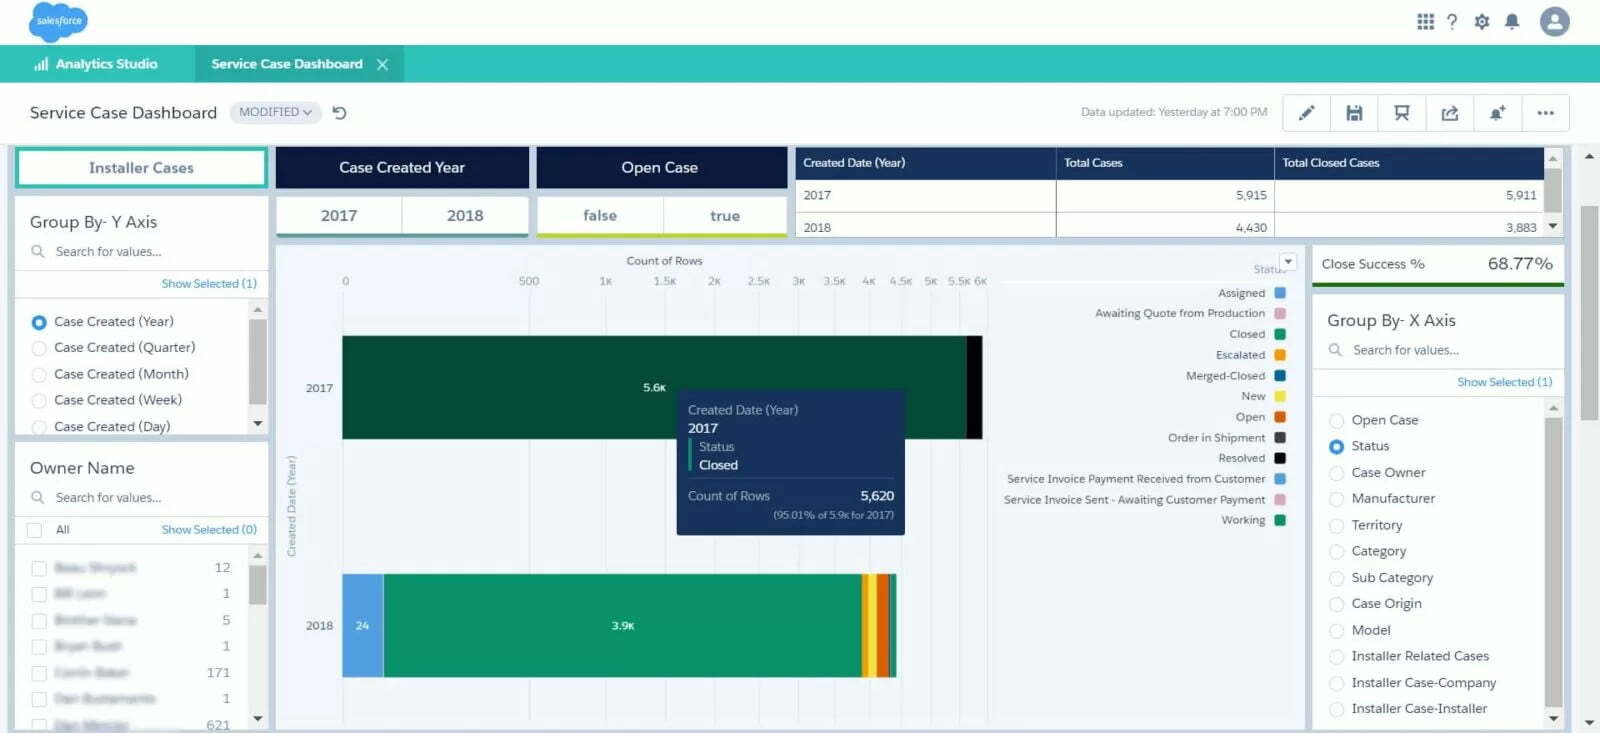The width and height of the screenshot is (1600, 733).
Task: Click Group By- Y Axis search field
Action: tap(141, 252)
